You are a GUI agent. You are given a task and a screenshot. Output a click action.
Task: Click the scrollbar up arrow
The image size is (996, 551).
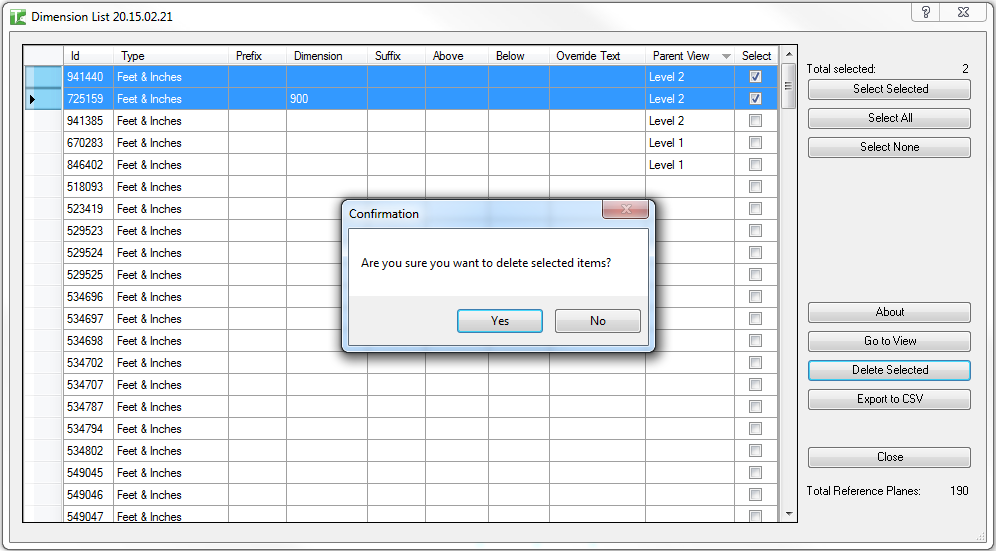click(x=789, y=55)
